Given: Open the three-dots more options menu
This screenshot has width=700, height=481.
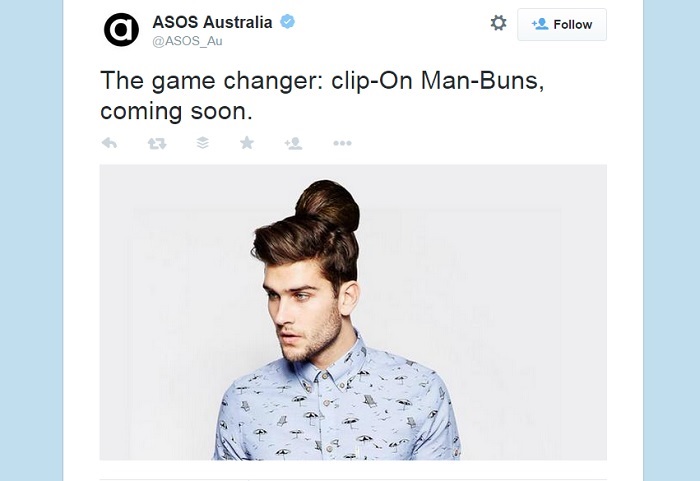Looking at the screenshot, I should pos(342,143).
